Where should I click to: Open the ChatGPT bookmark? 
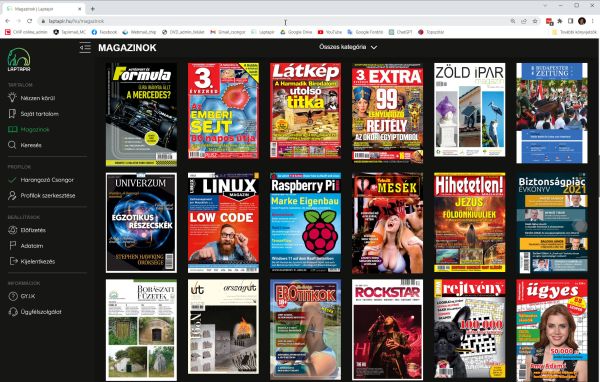coord(401,32)
